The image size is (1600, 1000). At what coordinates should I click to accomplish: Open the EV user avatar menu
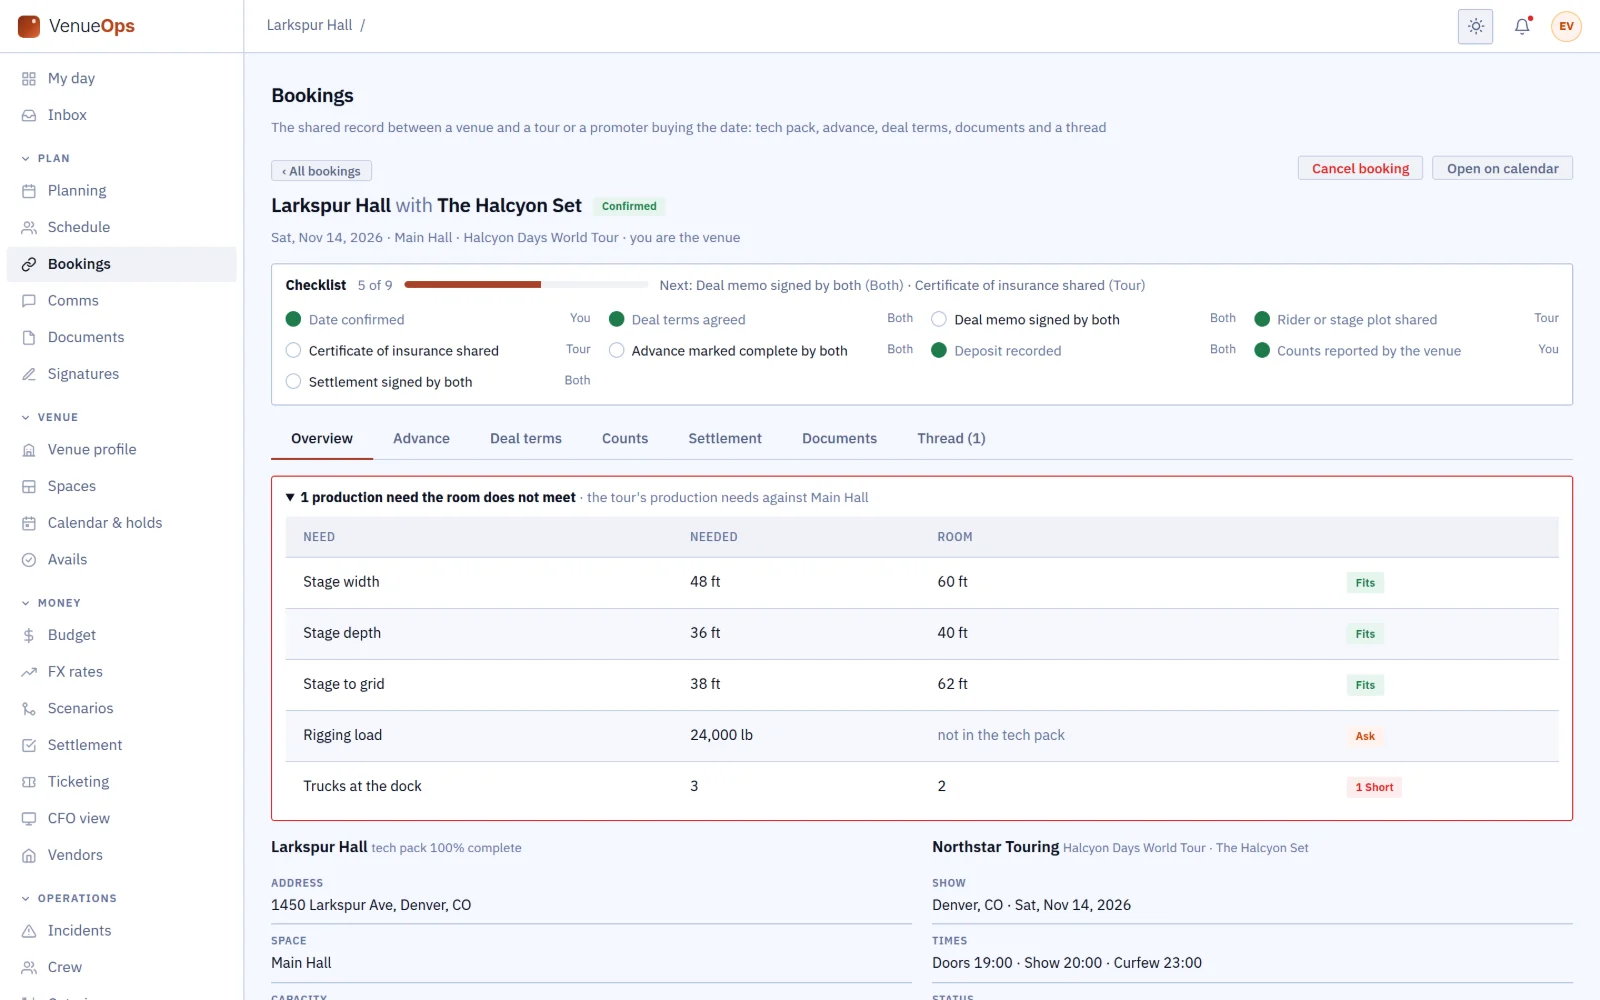coord(1566,26)
